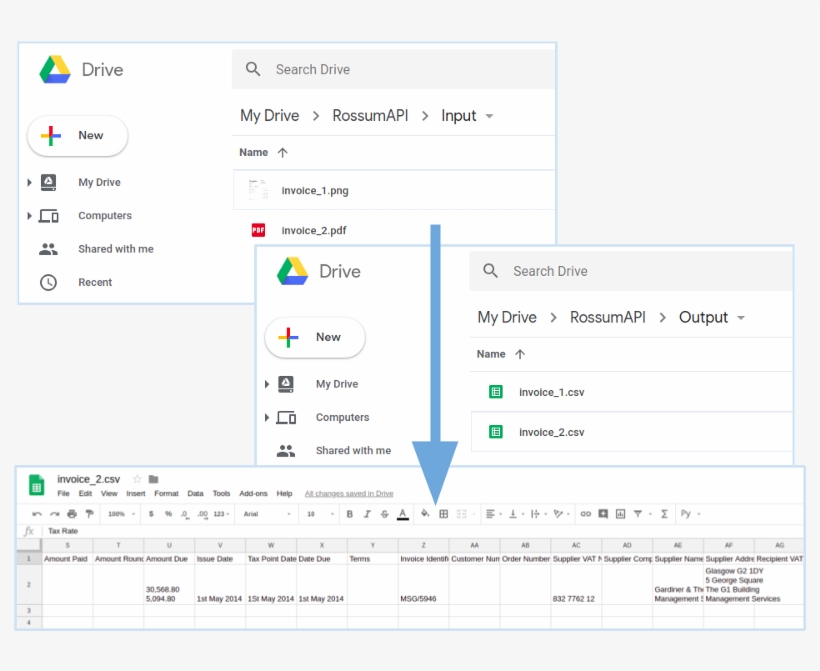Open horizontal align dropdown
The height and width of the screenshot is (671, 820).
[x=493, y=514]
